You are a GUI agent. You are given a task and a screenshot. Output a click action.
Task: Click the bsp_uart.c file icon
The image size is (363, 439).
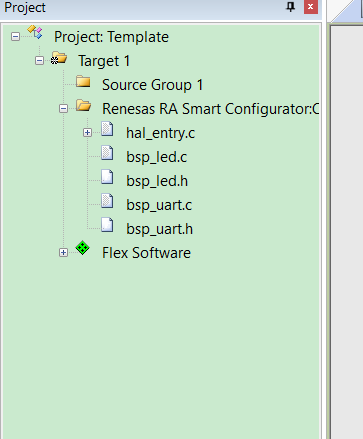pos(107,201)
